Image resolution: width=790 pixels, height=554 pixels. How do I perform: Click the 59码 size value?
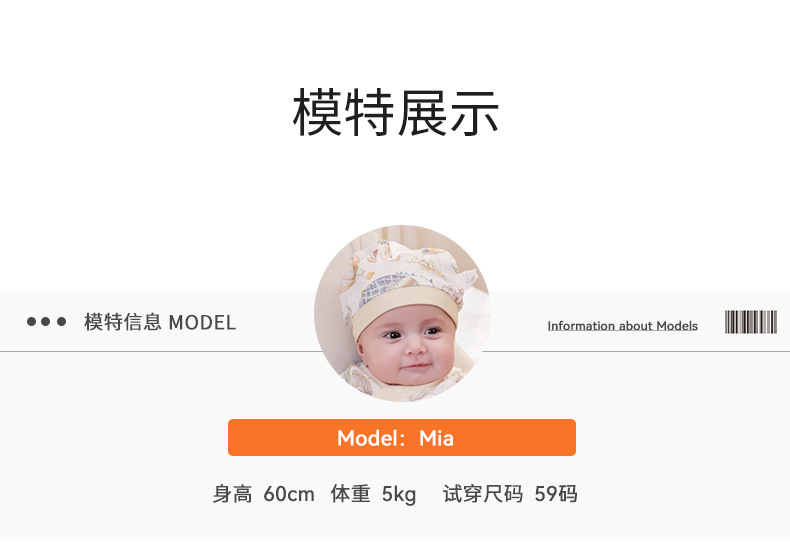556,494
